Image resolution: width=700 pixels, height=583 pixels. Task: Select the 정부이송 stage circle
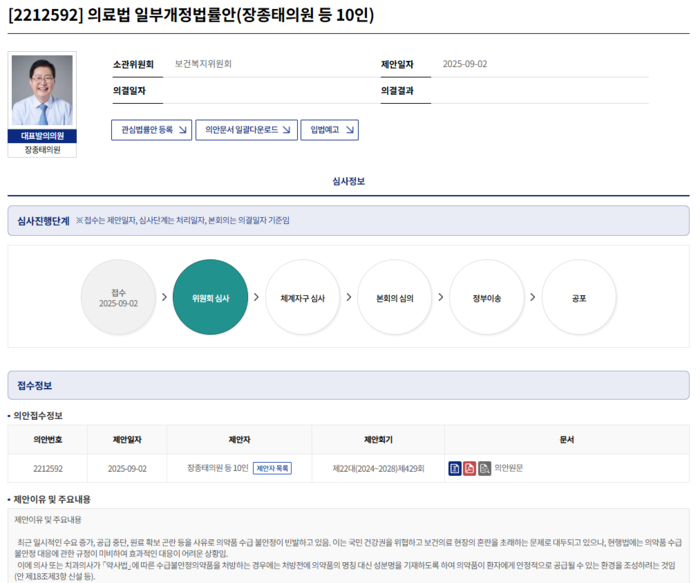(x=487, y=298)
